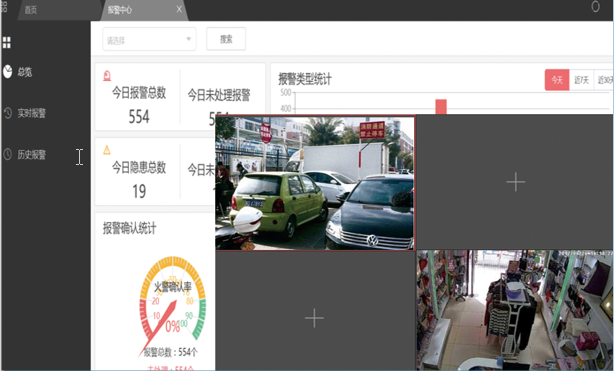Click the 历史报警 clock icon
This screenshot has width=614, height=371.
point(8,154)
